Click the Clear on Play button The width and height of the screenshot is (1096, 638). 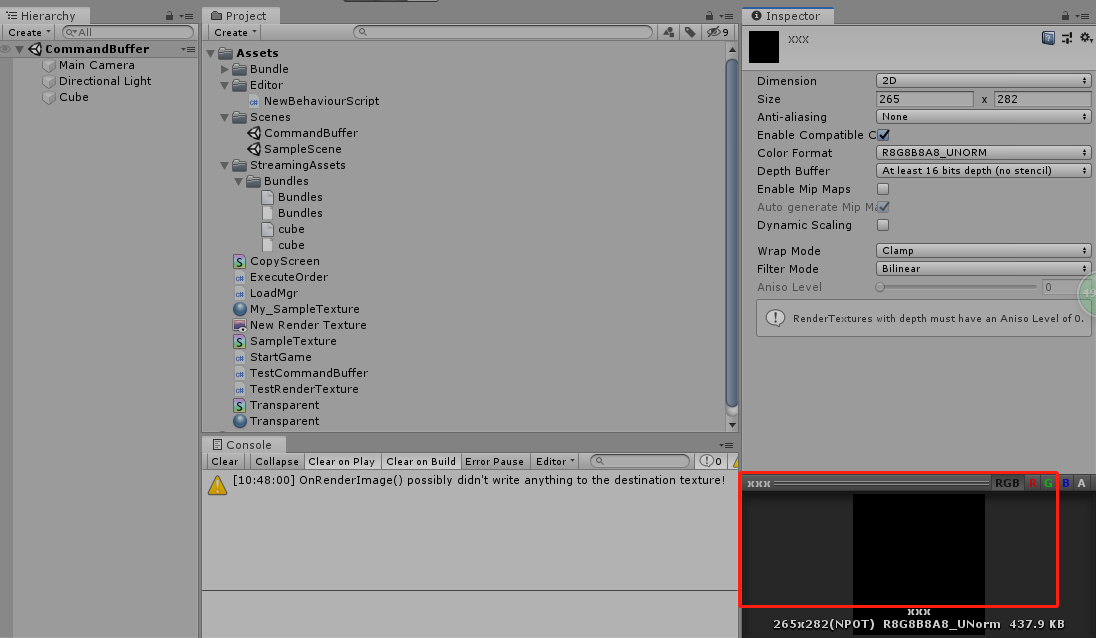click(342, 461)
